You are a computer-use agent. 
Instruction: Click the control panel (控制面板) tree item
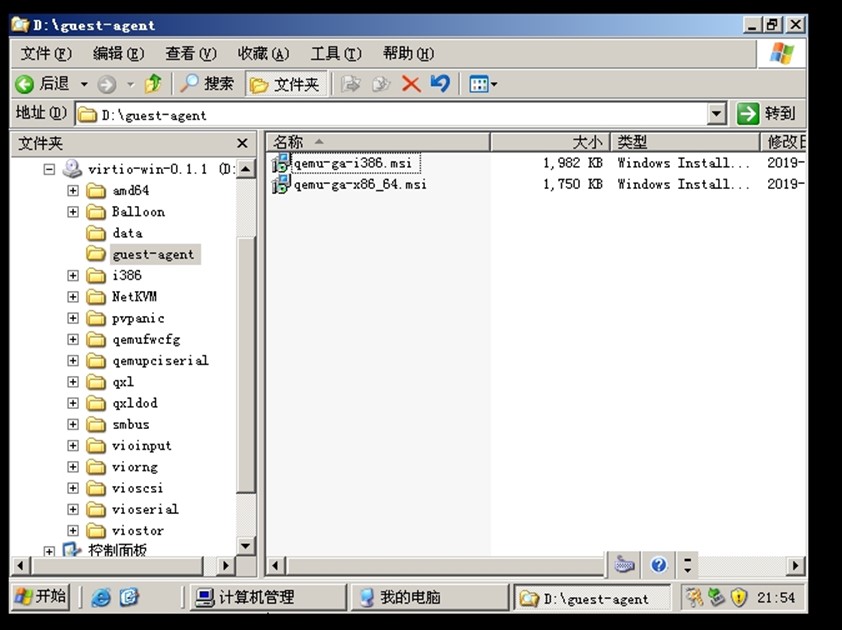(117, 550)
